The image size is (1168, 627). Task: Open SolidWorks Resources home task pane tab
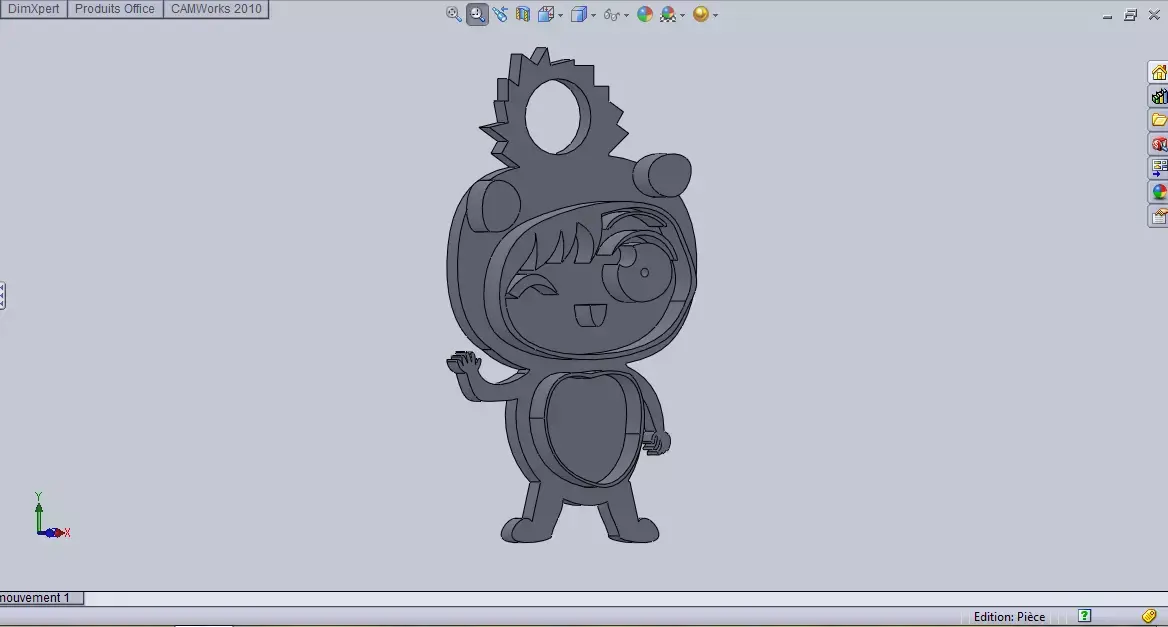(x=1158, y=72)
